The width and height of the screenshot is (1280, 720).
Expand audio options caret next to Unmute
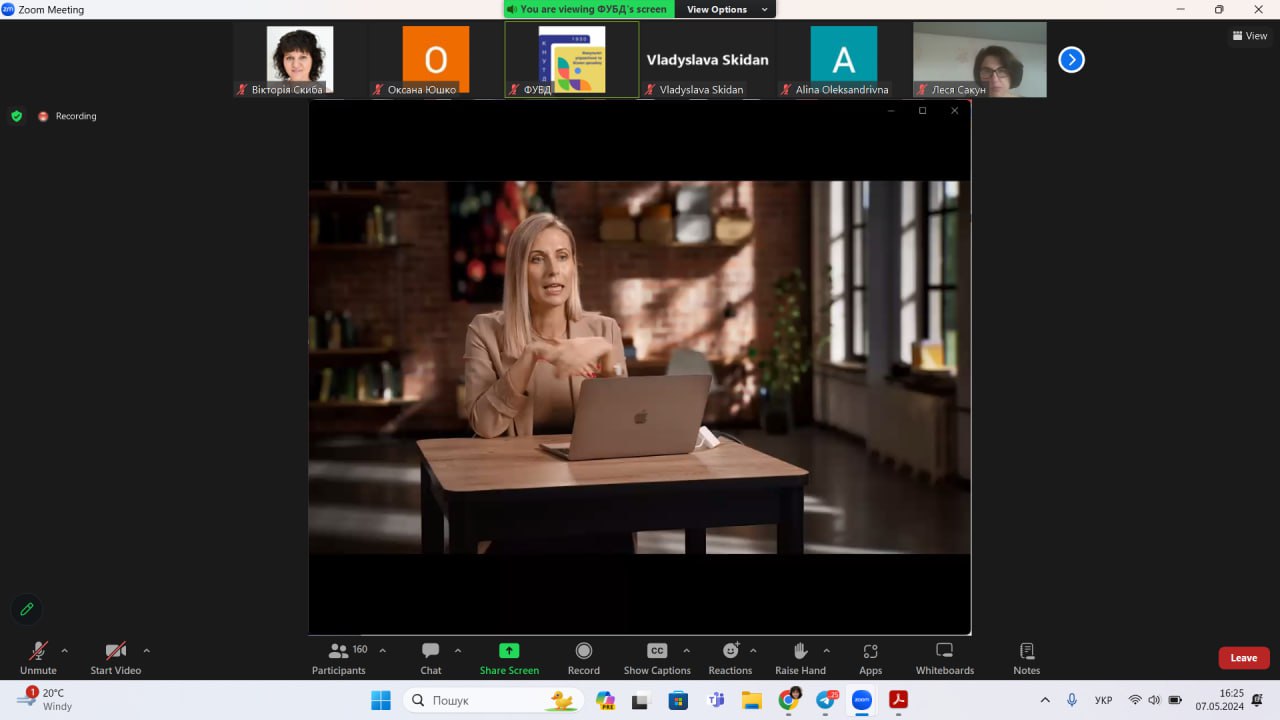pyautogui.click(x=65, y=651)
